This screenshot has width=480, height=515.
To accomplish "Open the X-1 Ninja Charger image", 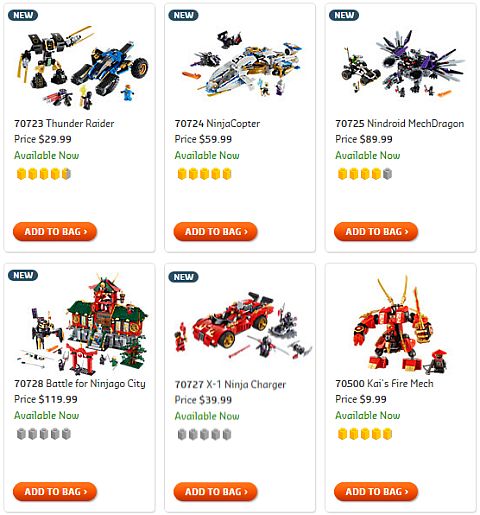I will tap(243, 326).
